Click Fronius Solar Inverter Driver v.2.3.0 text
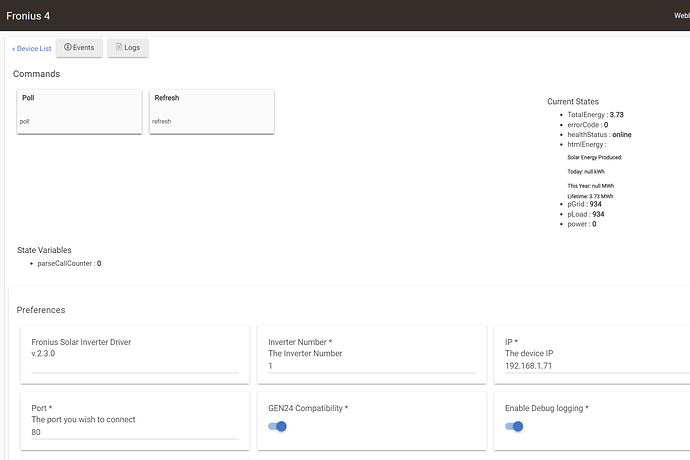 [81, 348]
